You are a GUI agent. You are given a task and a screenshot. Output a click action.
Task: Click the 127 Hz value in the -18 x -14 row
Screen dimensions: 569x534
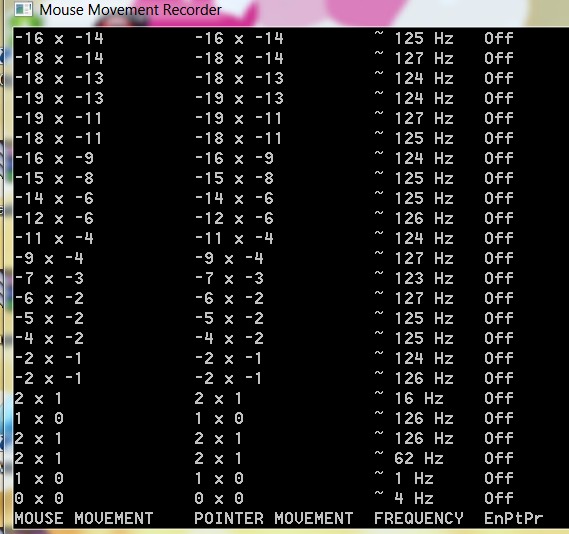424,58
